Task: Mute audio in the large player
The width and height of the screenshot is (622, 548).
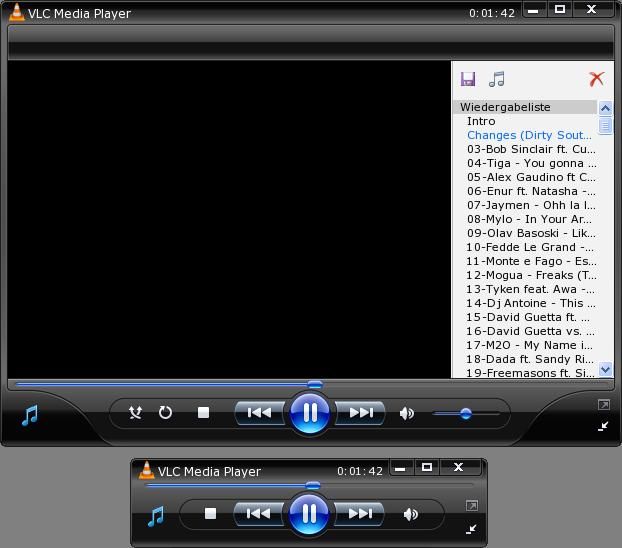Action: click(407, 413)
